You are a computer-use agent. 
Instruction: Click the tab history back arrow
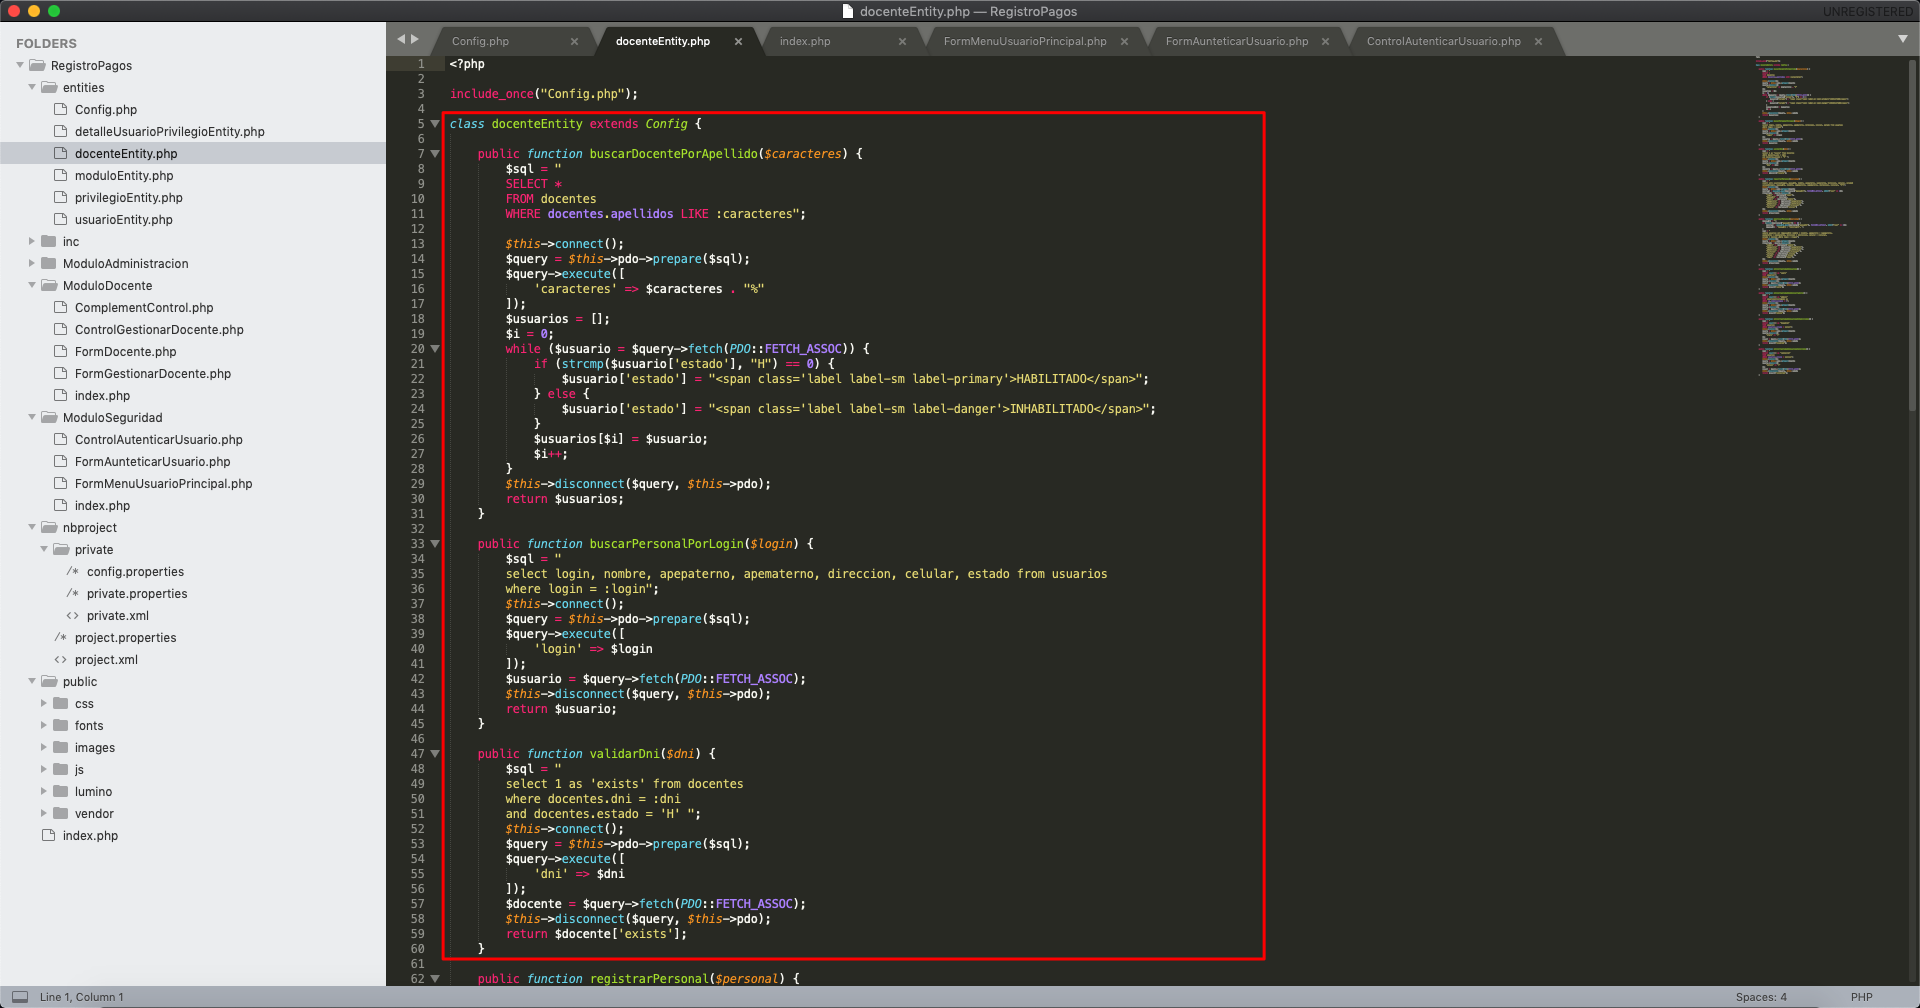pyautogui.click(x=401, y=40)
